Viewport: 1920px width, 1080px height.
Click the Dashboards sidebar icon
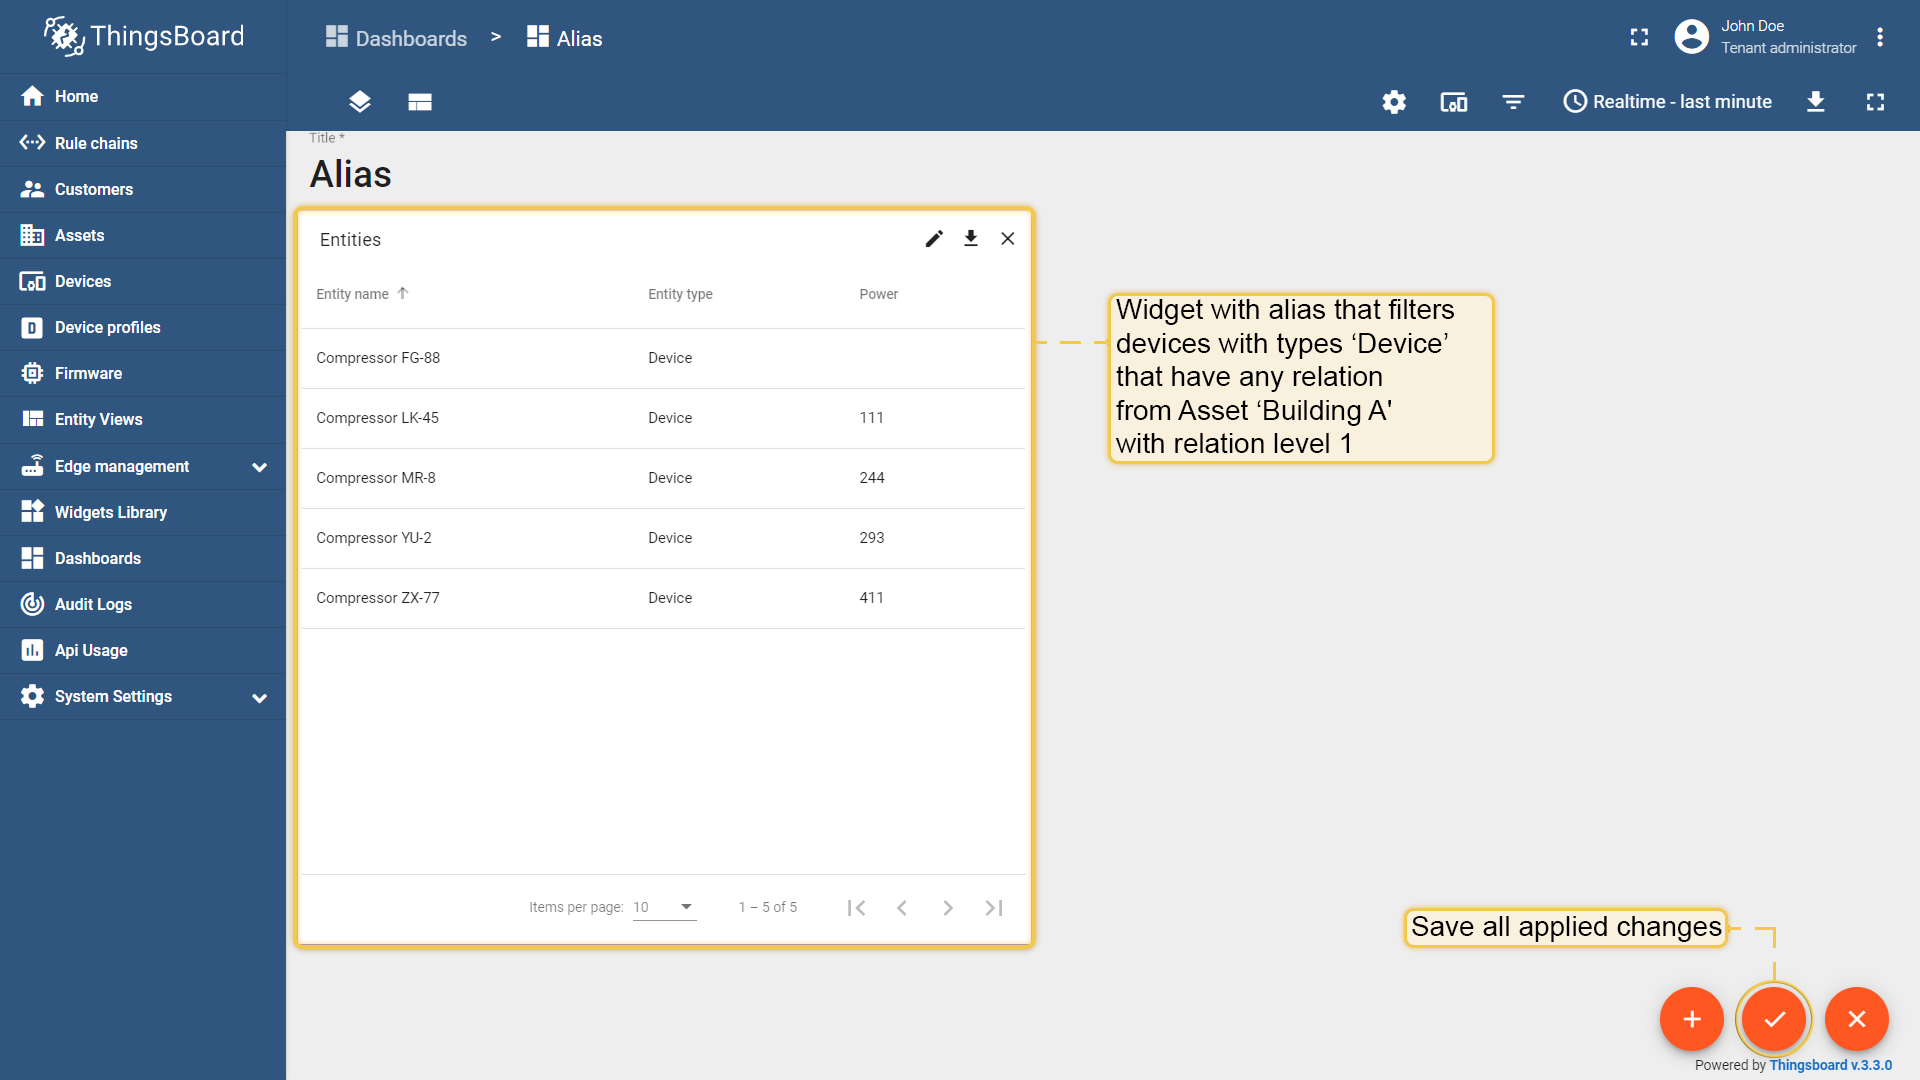coord(32,558)
